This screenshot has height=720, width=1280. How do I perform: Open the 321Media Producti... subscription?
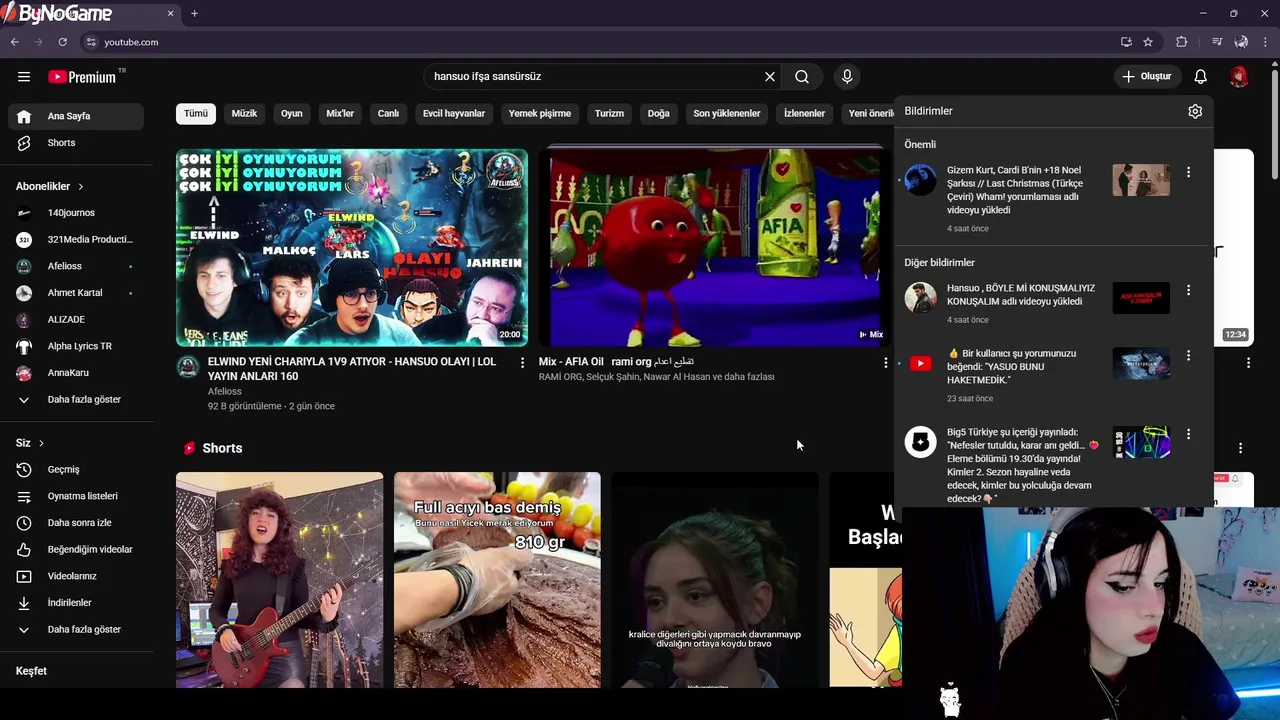(76, 240)
